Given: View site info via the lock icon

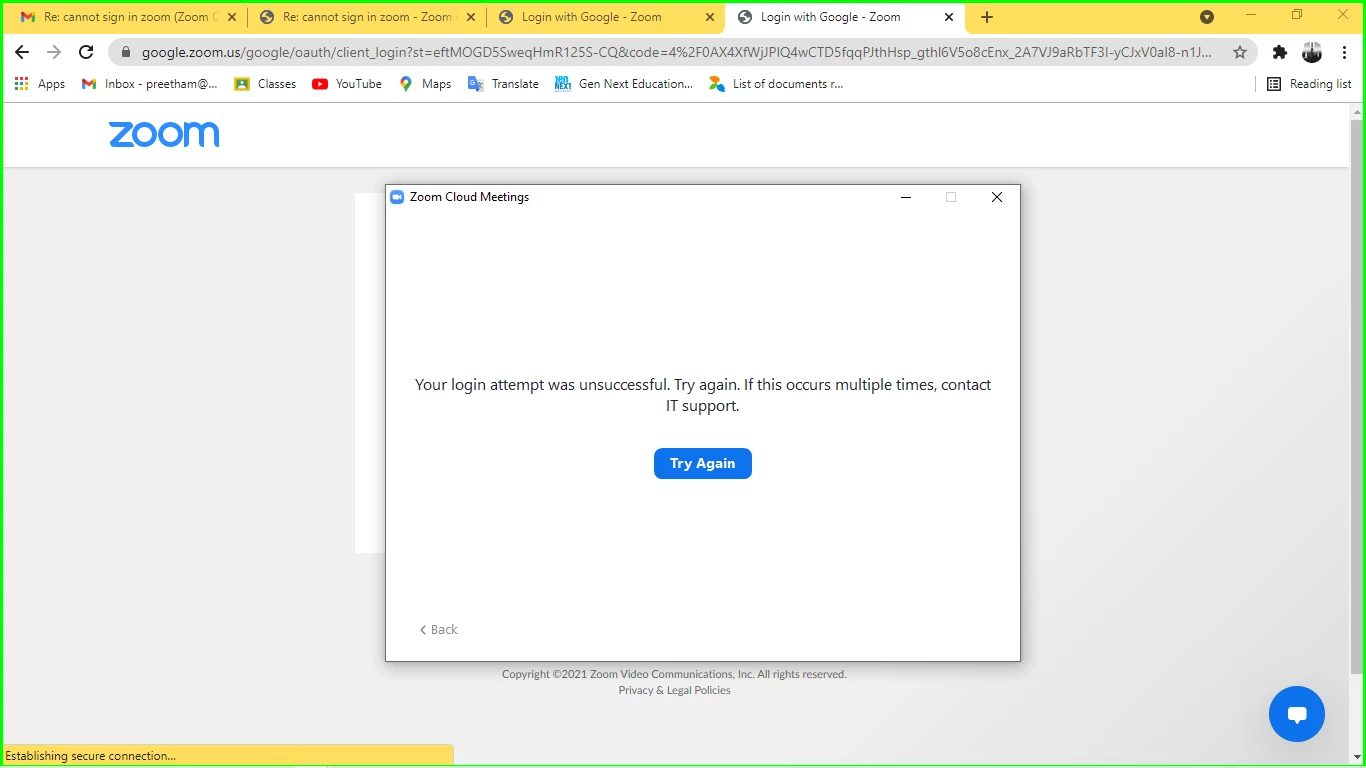Looking at the screenshot, I should click(x=126, y=52).
